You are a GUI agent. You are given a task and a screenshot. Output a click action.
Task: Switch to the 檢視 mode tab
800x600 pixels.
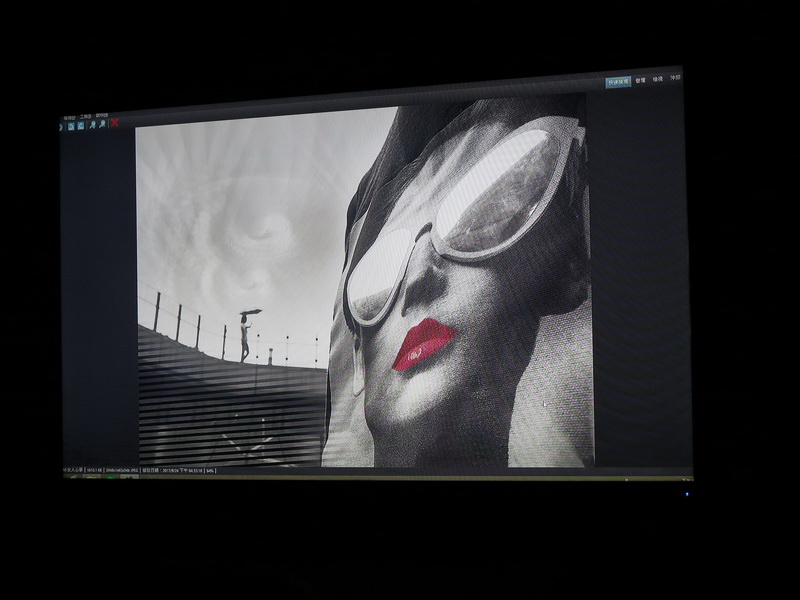[x=658, y=79]
